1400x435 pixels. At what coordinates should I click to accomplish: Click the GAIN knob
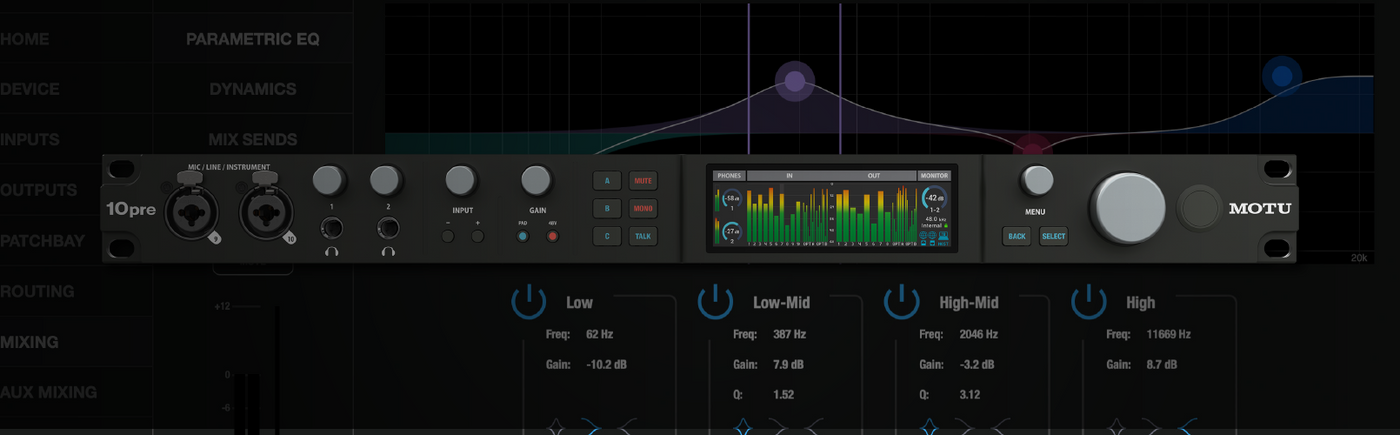tap(536, 180)
